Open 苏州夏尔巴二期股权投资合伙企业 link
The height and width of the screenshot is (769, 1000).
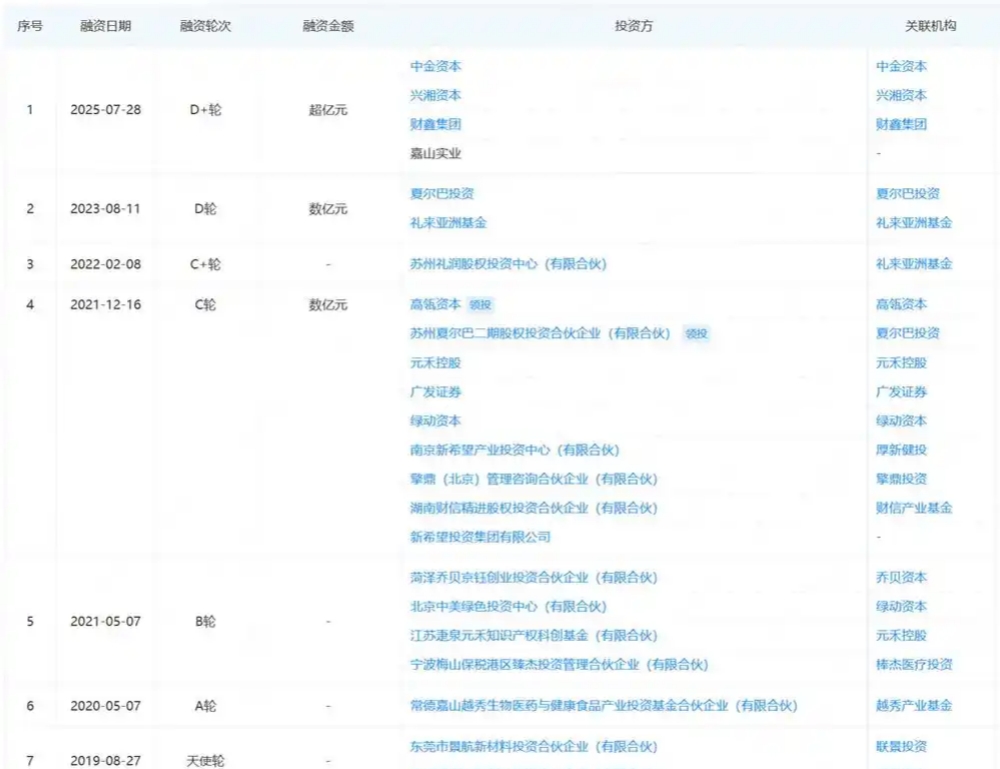tap(540, 333)
